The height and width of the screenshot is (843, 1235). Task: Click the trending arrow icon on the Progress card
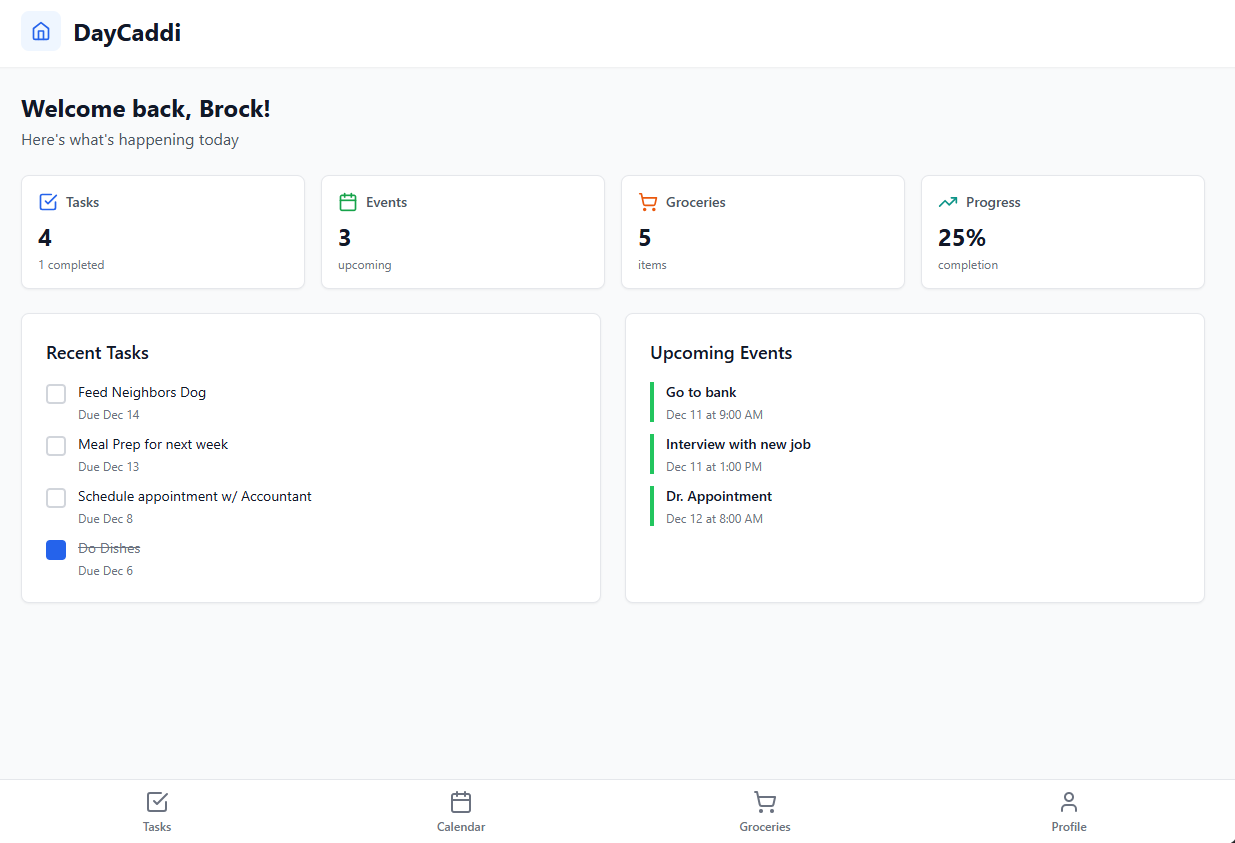(x=947, y=201)
